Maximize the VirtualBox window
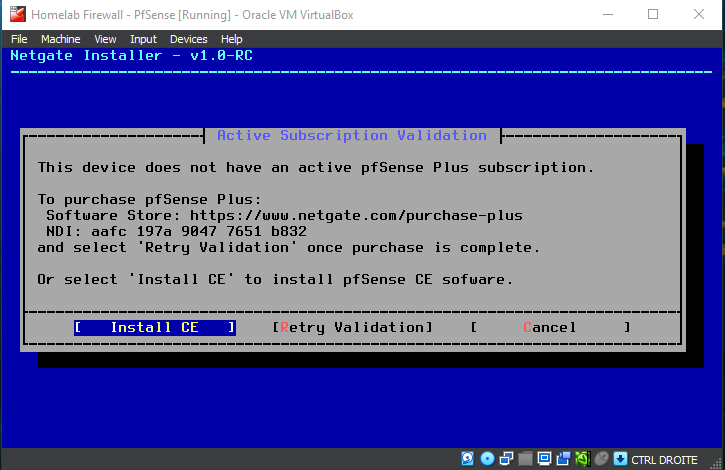 [653, 14]
